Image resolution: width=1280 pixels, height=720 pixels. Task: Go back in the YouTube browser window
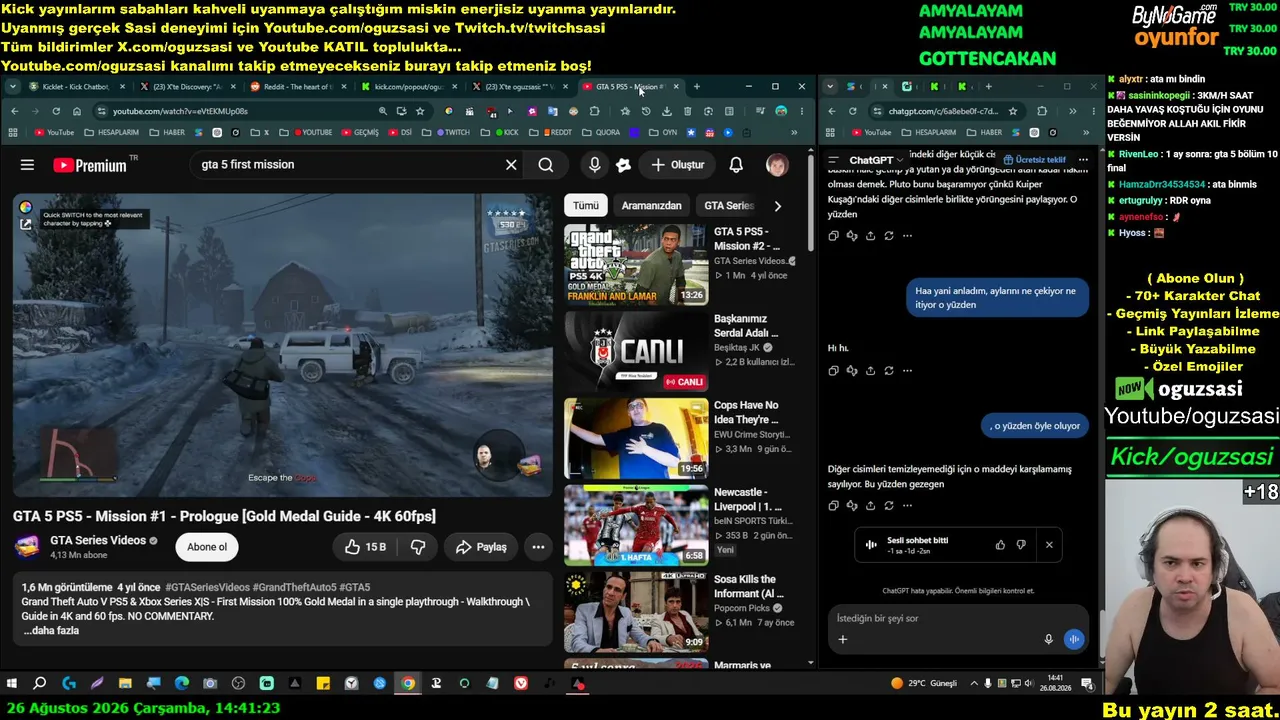(14, 111)
